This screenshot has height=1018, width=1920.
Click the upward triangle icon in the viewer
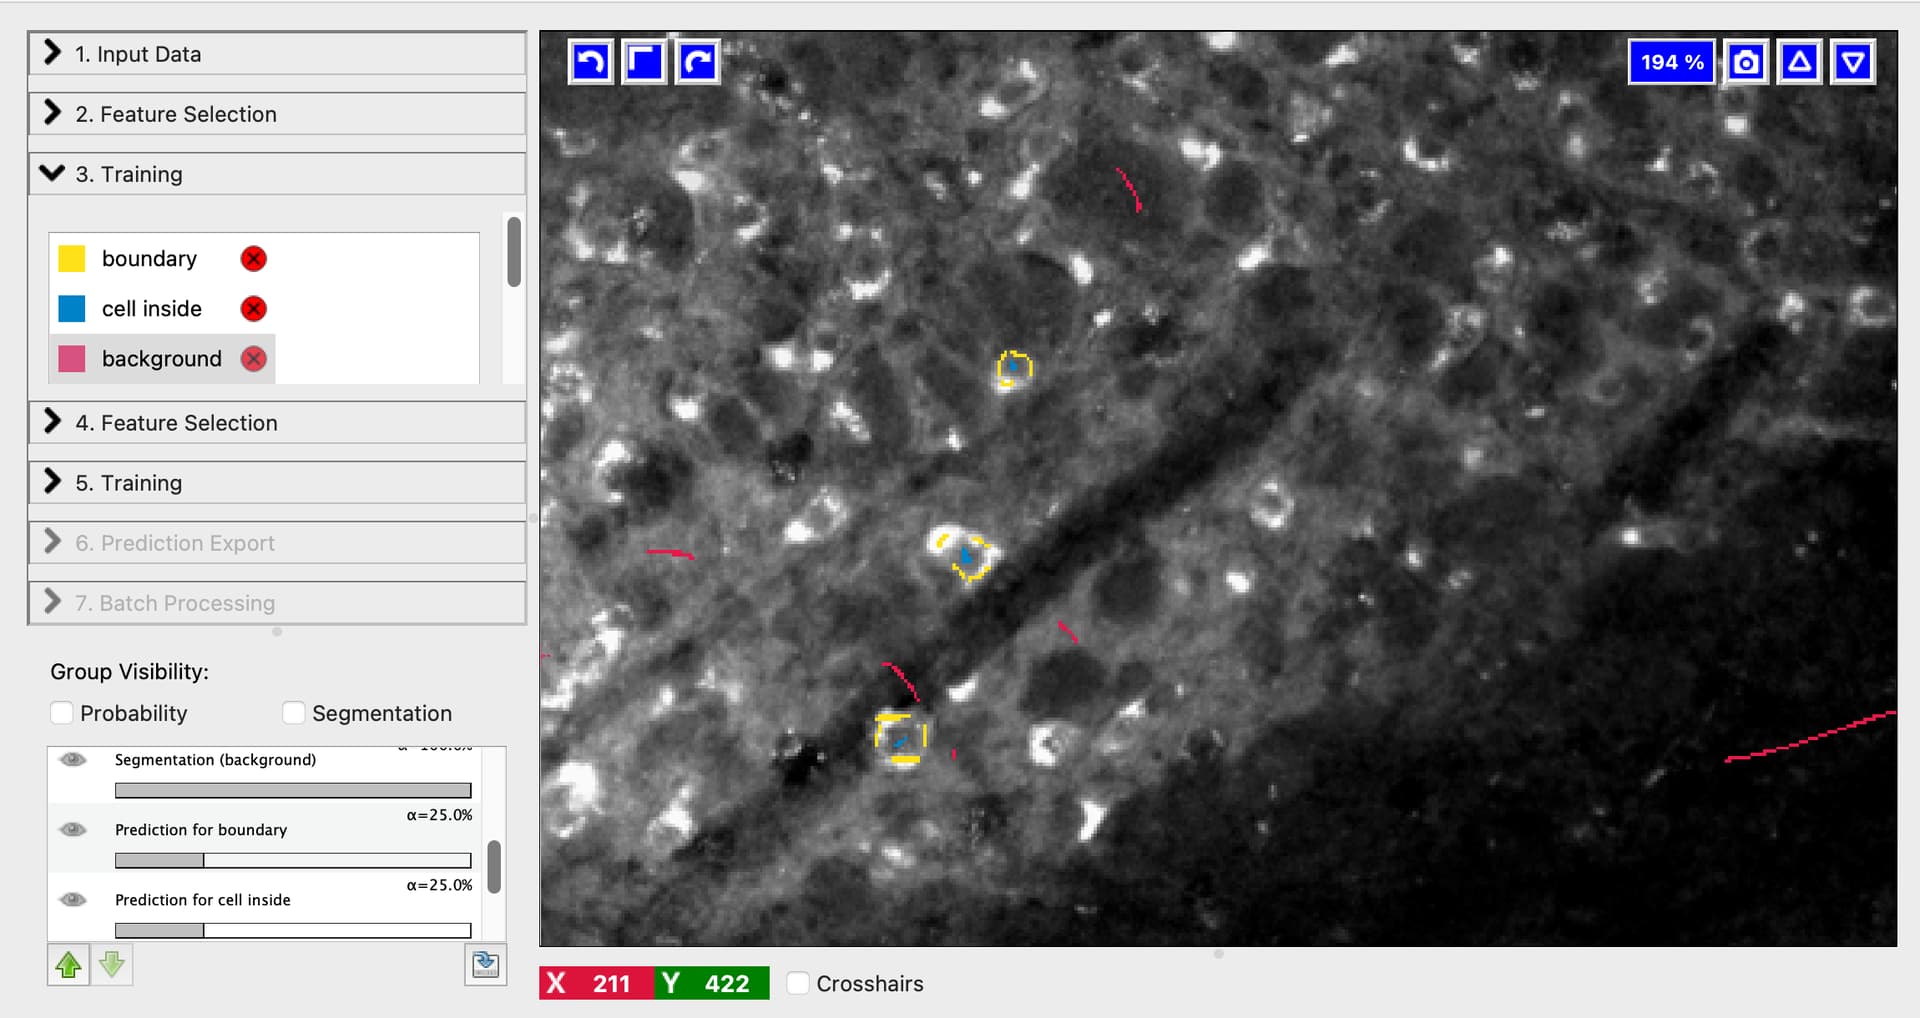[x=1800, y=62]
